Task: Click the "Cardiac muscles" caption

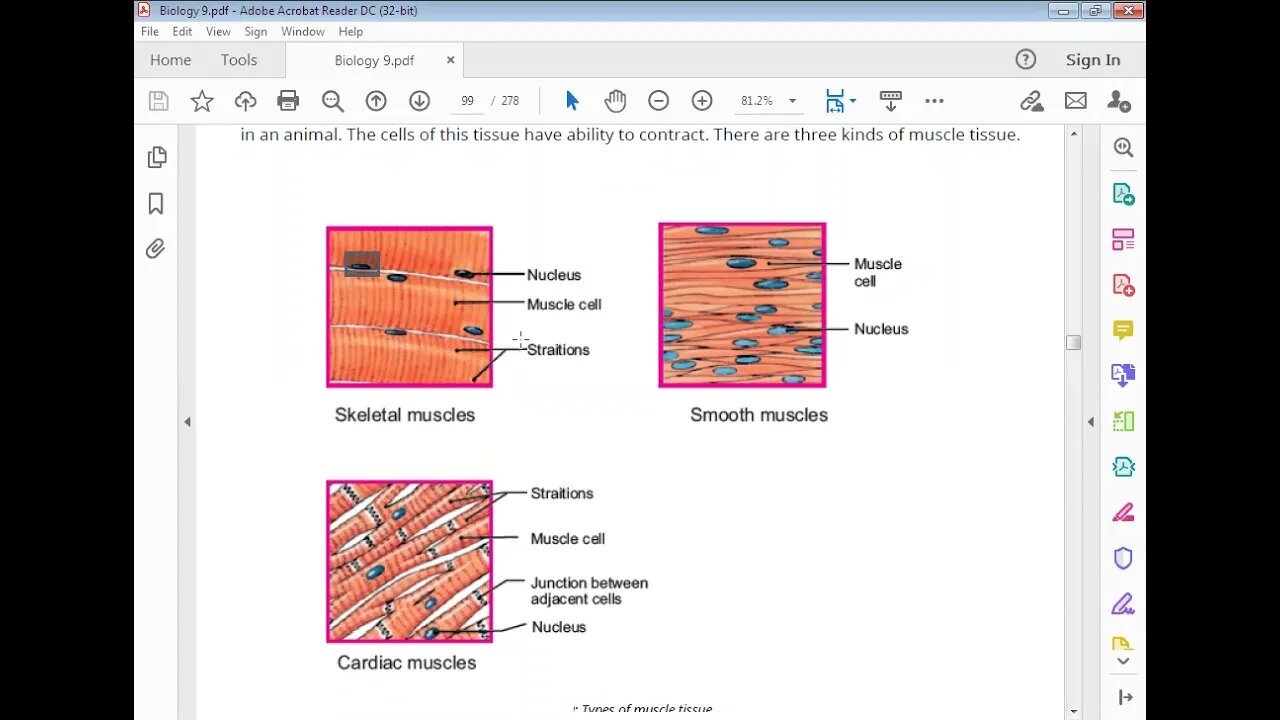Action: [406, 662]
